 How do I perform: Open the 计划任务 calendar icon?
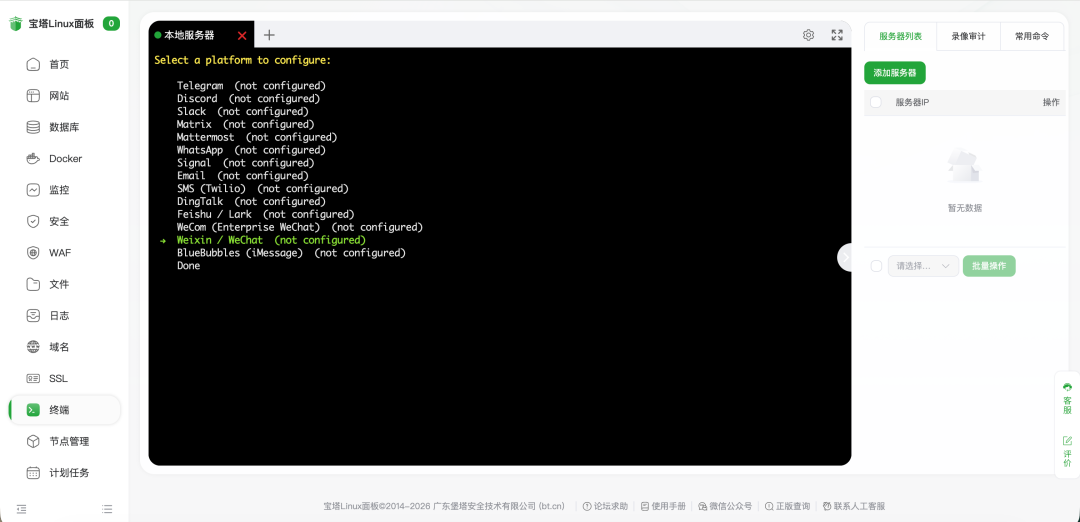pyautogui.click(x=33, y=473)
